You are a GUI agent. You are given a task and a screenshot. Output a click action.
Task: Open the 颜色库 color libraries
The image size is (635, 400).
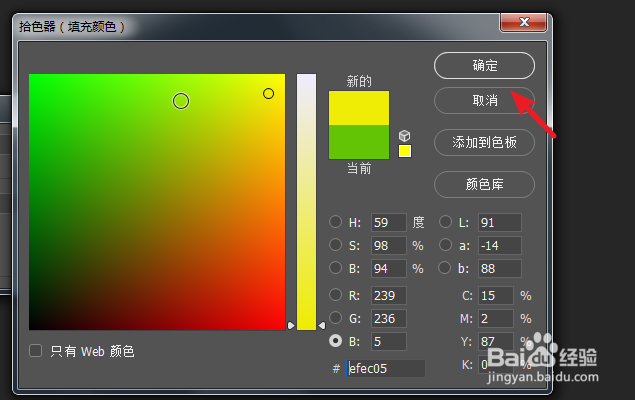click(x=484, y=185)
